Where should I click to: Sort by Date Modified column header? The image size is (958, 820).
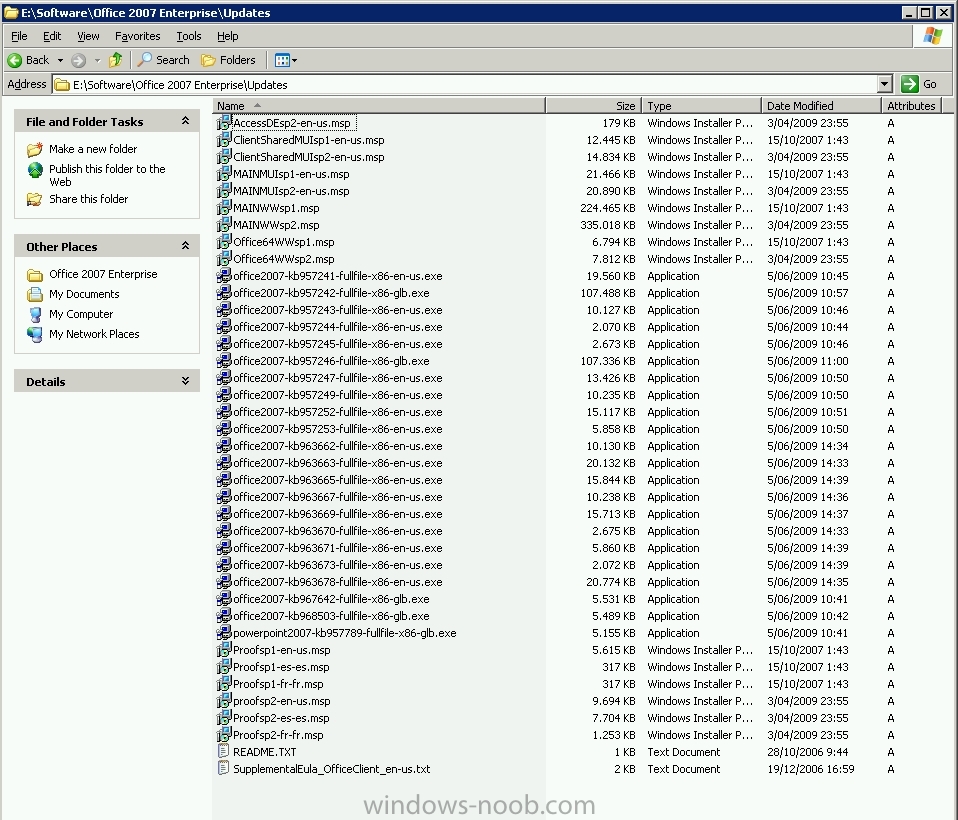[x=822, y=106]
